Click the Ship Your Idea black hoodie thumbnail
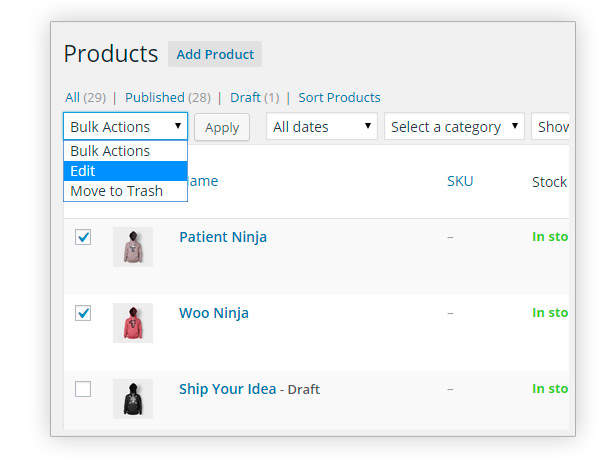Screen dimensions: 600x462 132,398
